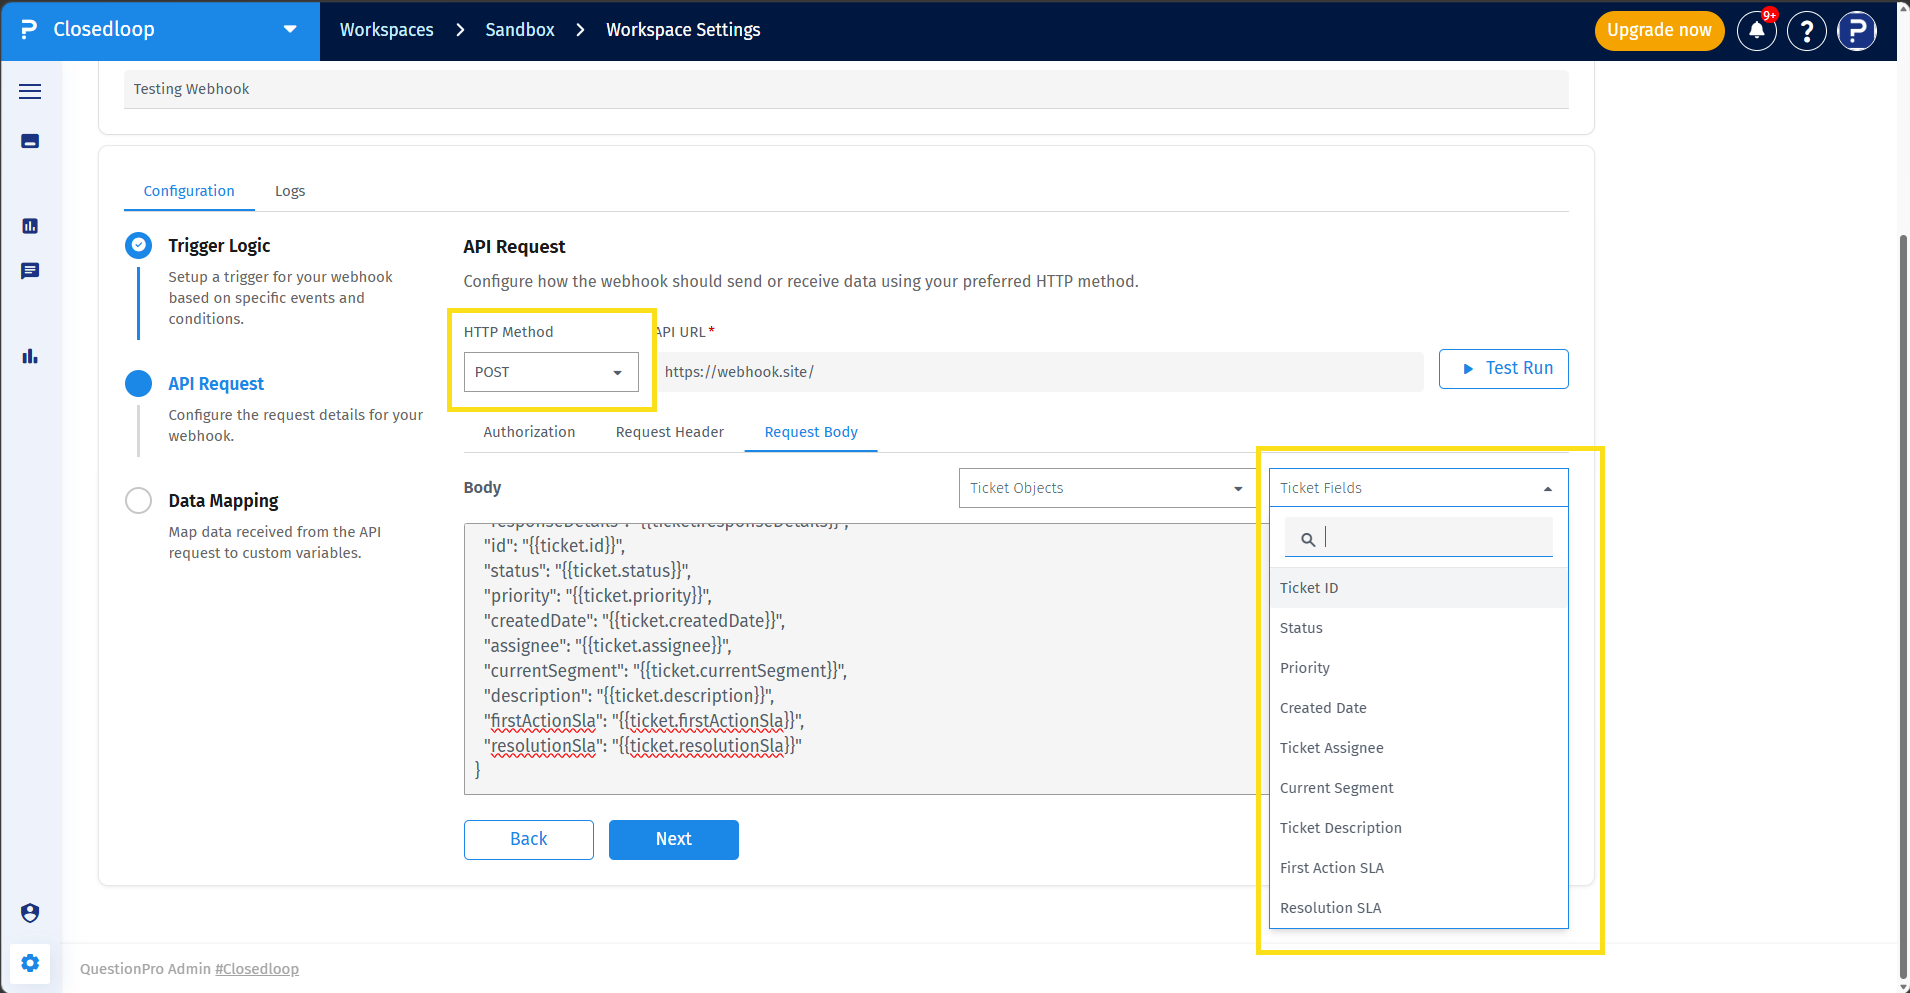Open the Data Mapping step
The image size is (1910, 993).
click(223, 501)
